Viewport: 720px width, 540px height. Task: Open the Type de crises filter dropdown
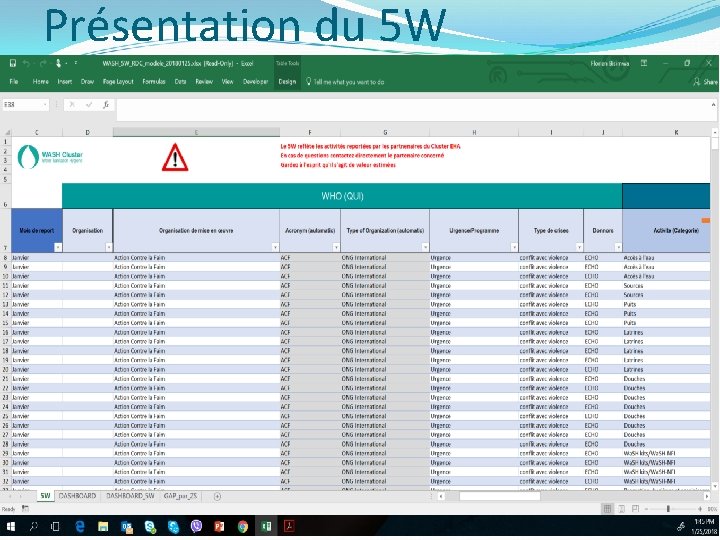[579, 248]
